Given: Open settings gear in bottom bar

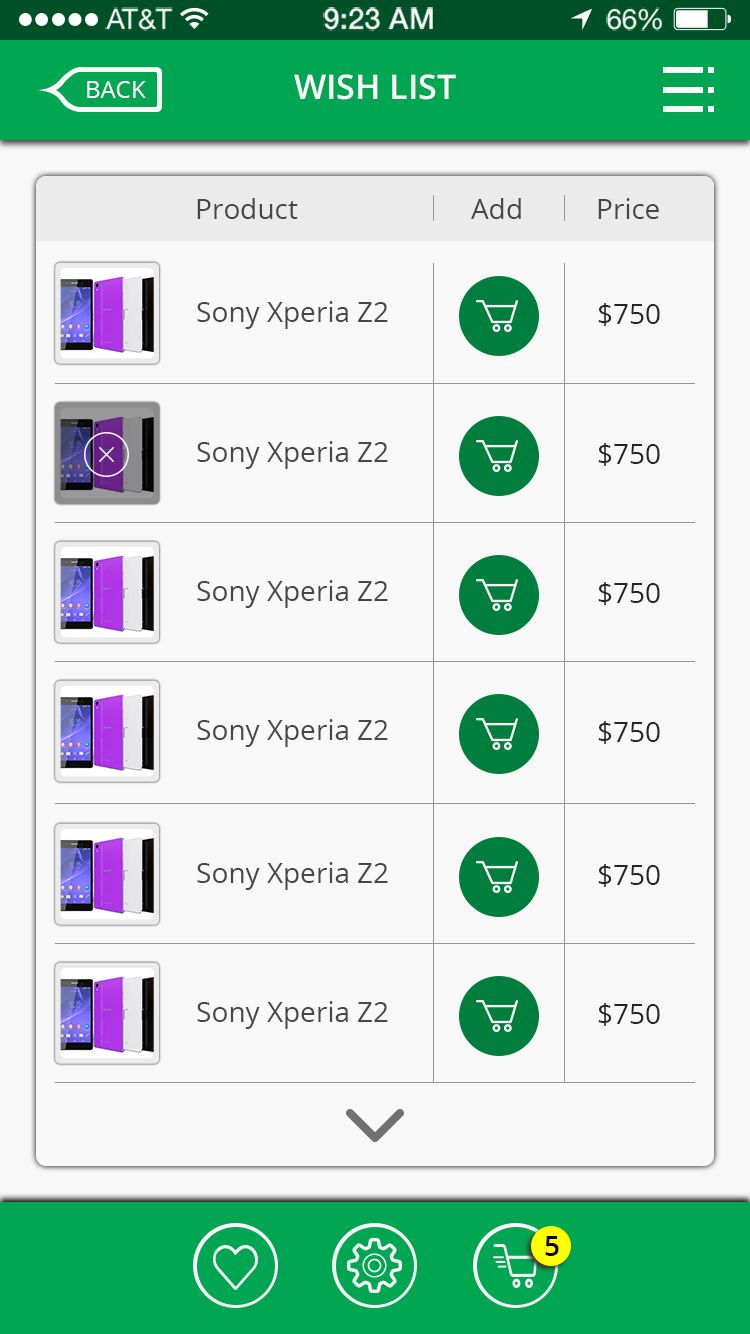Looking at the screenshot, I should coord(375,1266).
